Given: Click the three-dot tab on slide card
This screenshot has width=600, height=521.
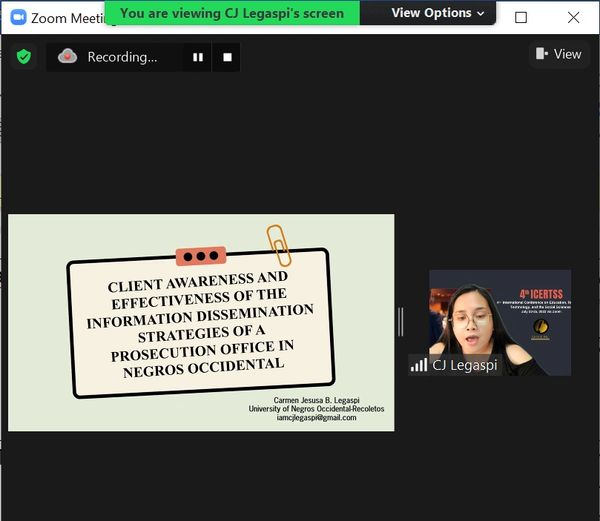Looking at the screenshot, I should click(x=201, y=256).
